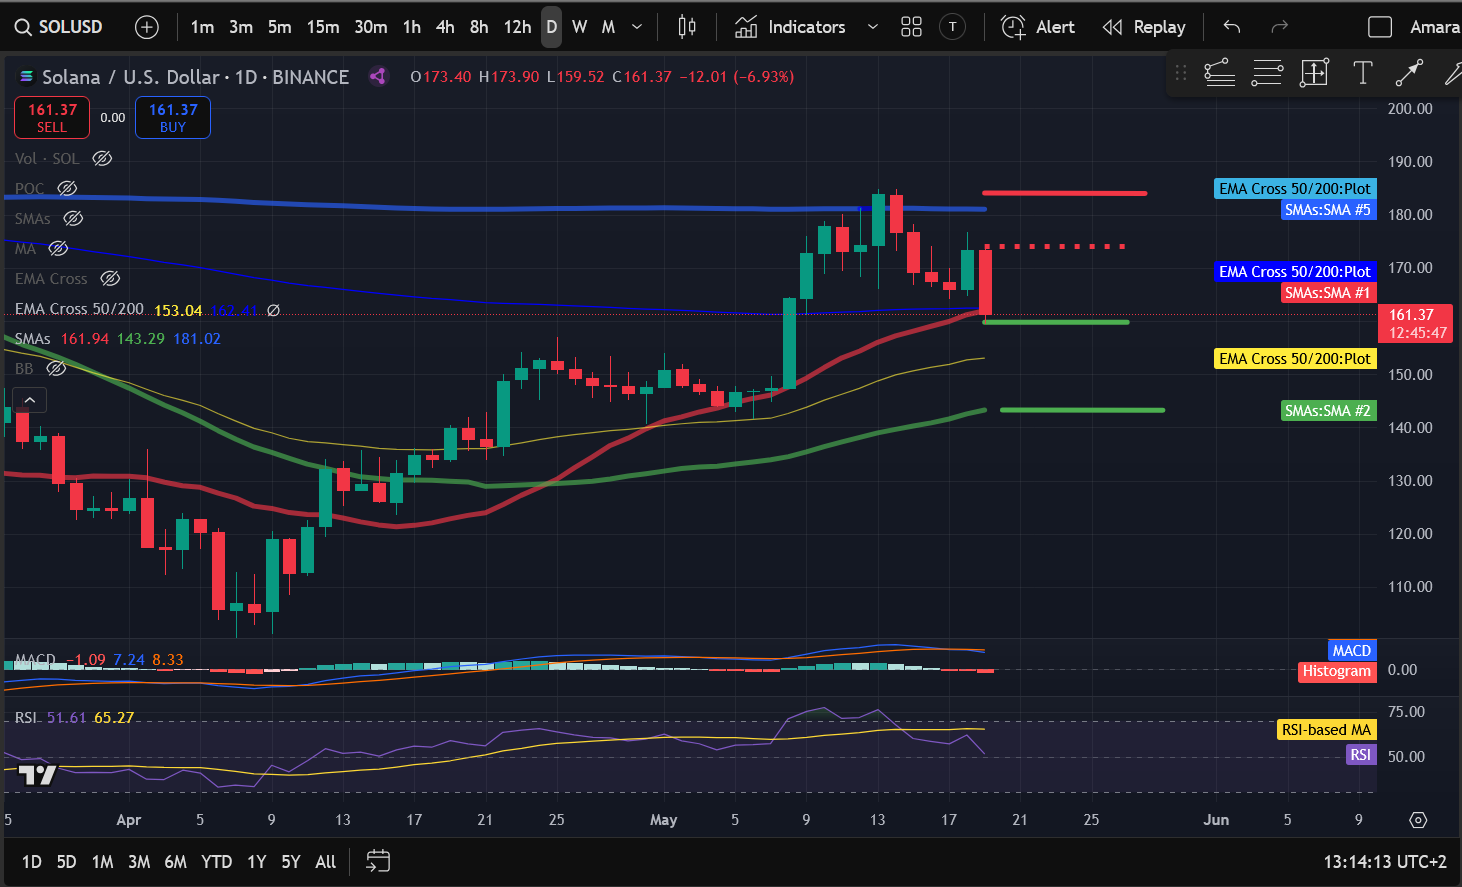Redo the chart action

tap(1279, 27)
